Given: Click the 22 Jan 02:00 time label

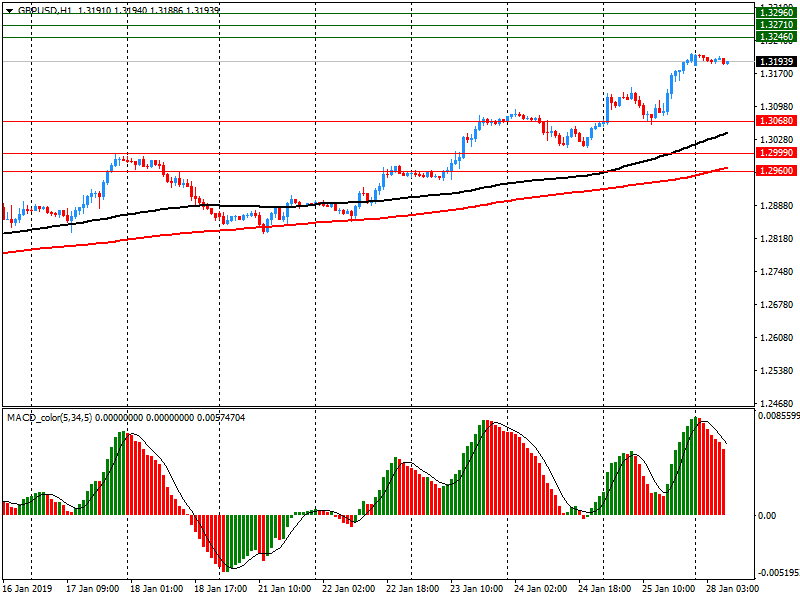Looking at the screenshot, I should (348, 588).
